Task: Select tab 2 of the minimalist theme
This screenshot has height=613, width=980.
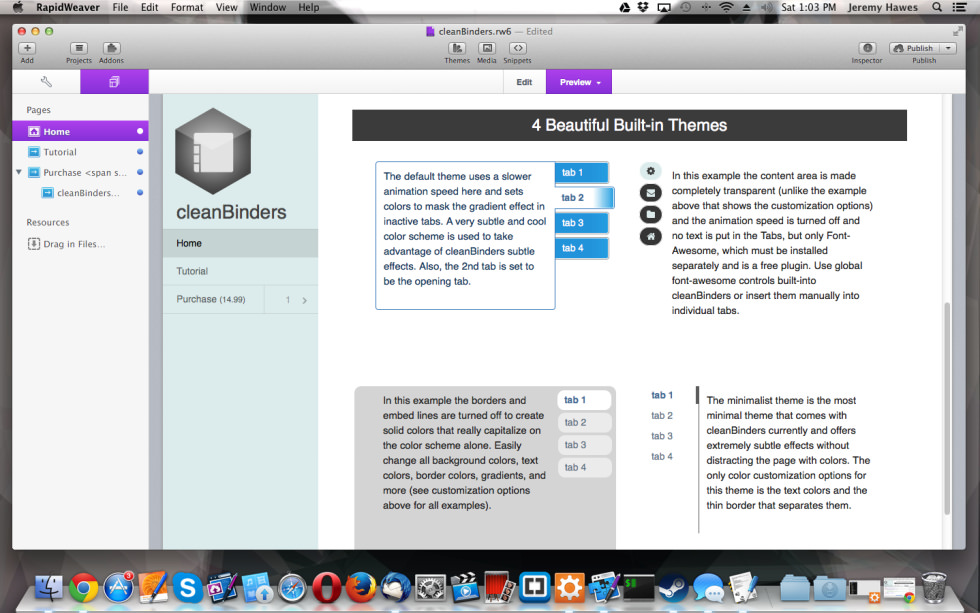Action: (662, 416)
